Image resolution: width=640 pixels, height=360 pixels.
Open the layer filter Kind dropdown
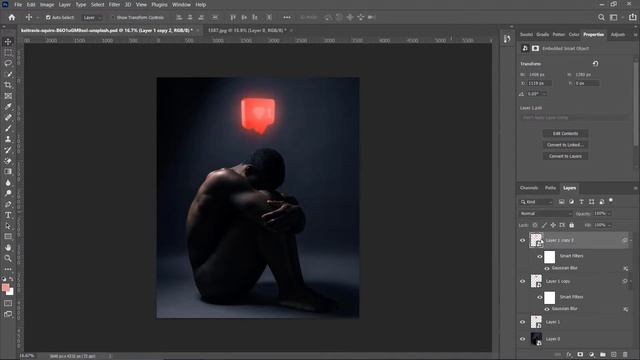tap(536, 202)
